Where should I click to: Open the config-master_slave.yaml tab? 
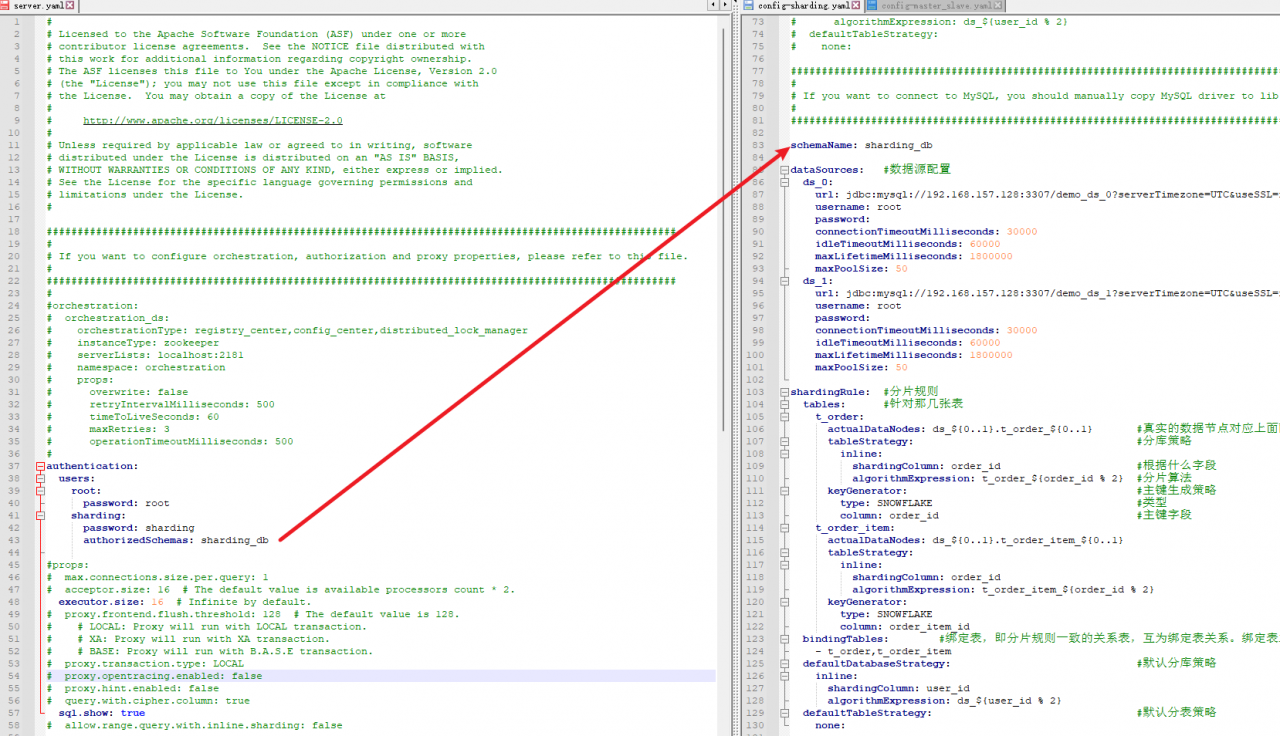click(936, 6)
